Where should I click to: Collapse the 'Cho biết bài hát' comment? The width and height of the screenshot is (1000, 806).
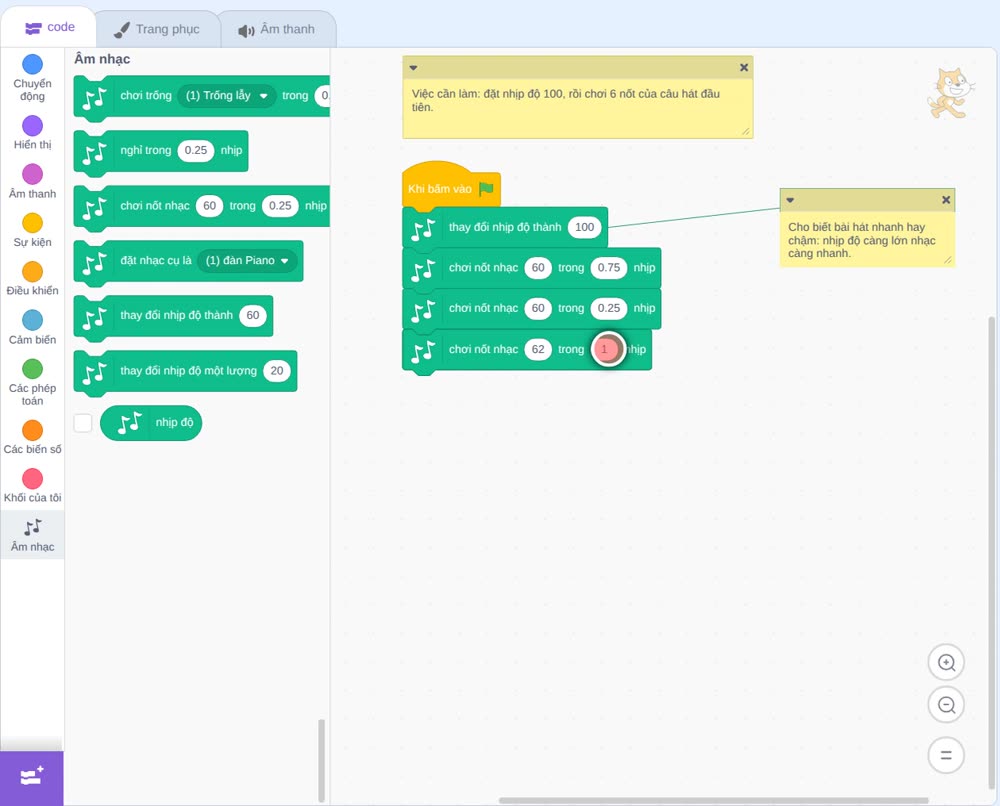click(x=790, y=200)
